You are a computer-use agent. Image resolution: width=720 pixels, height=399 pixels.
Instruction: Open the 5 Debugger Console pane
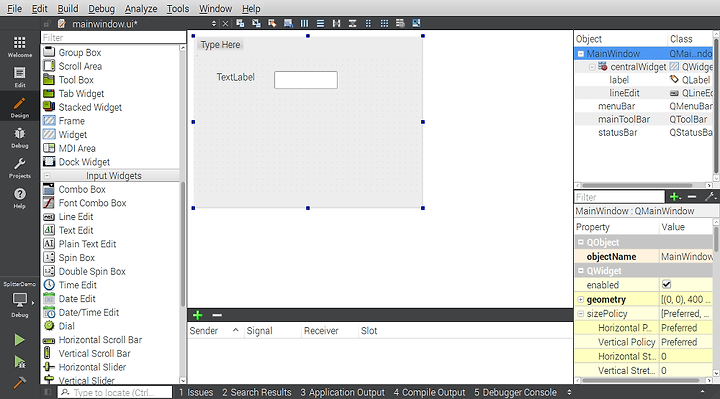pos(515,392)
